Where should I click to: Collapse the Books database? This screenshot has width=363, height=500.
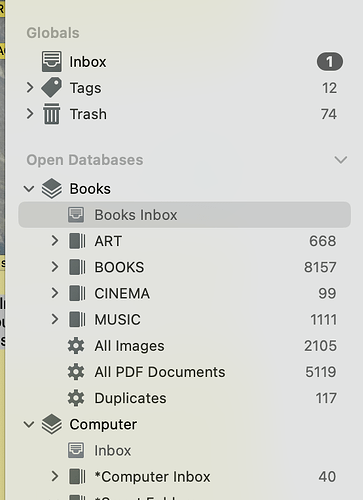point(29,189)
